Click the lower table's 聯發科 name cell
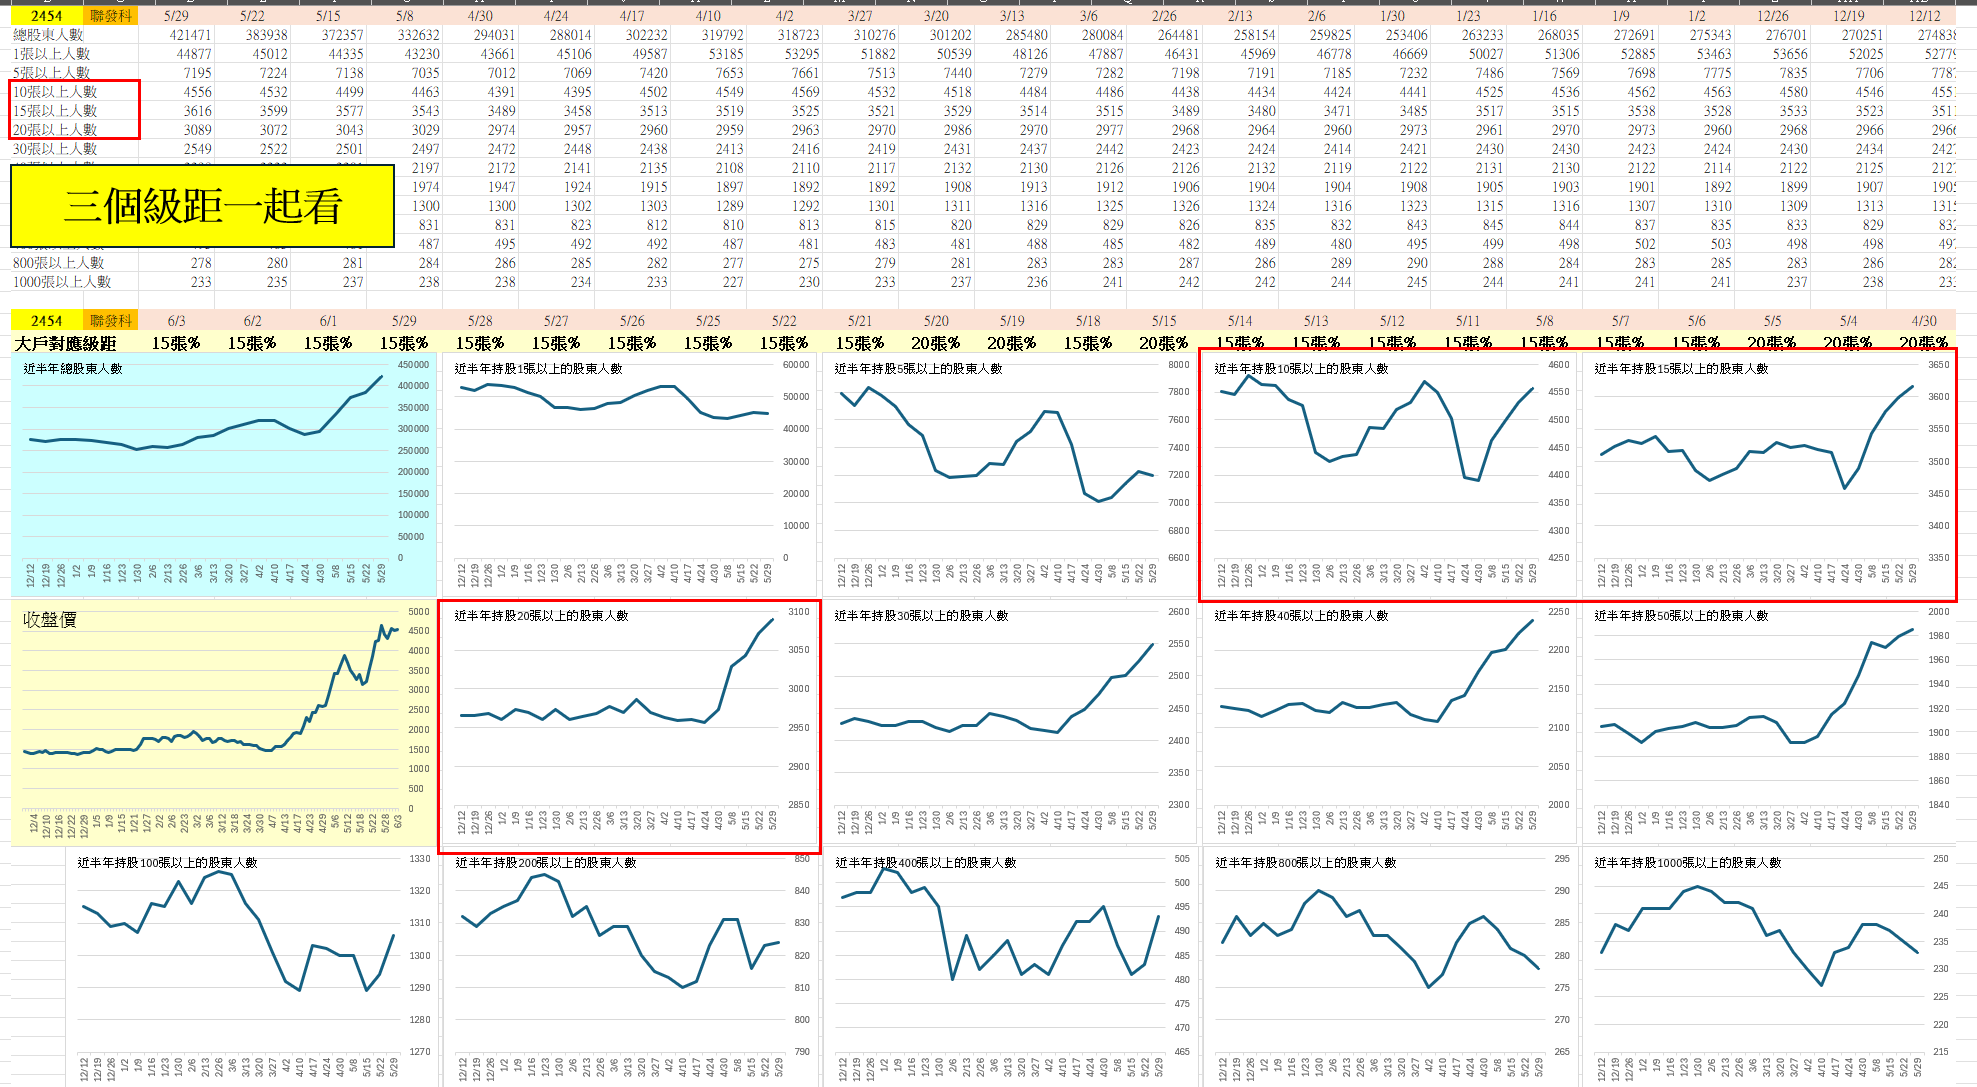Image resolution: width=1977 pixels, height=1087 pixels. pyautogui.click(x=110, y=321)
